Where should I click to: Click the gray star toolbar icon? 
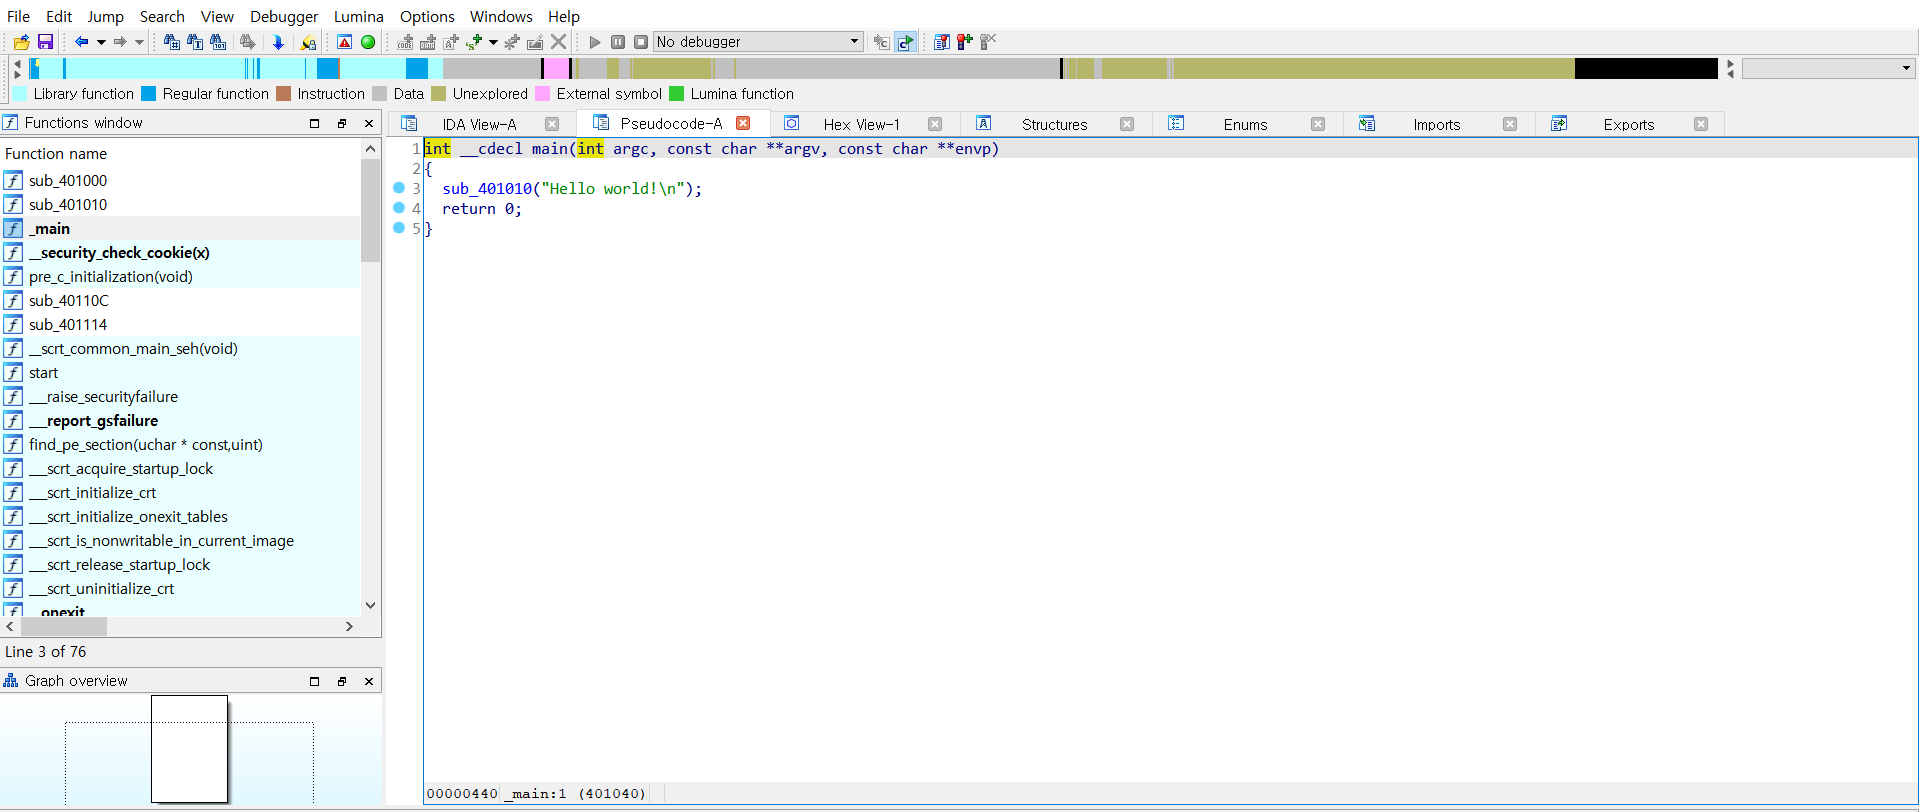[512, 42]
